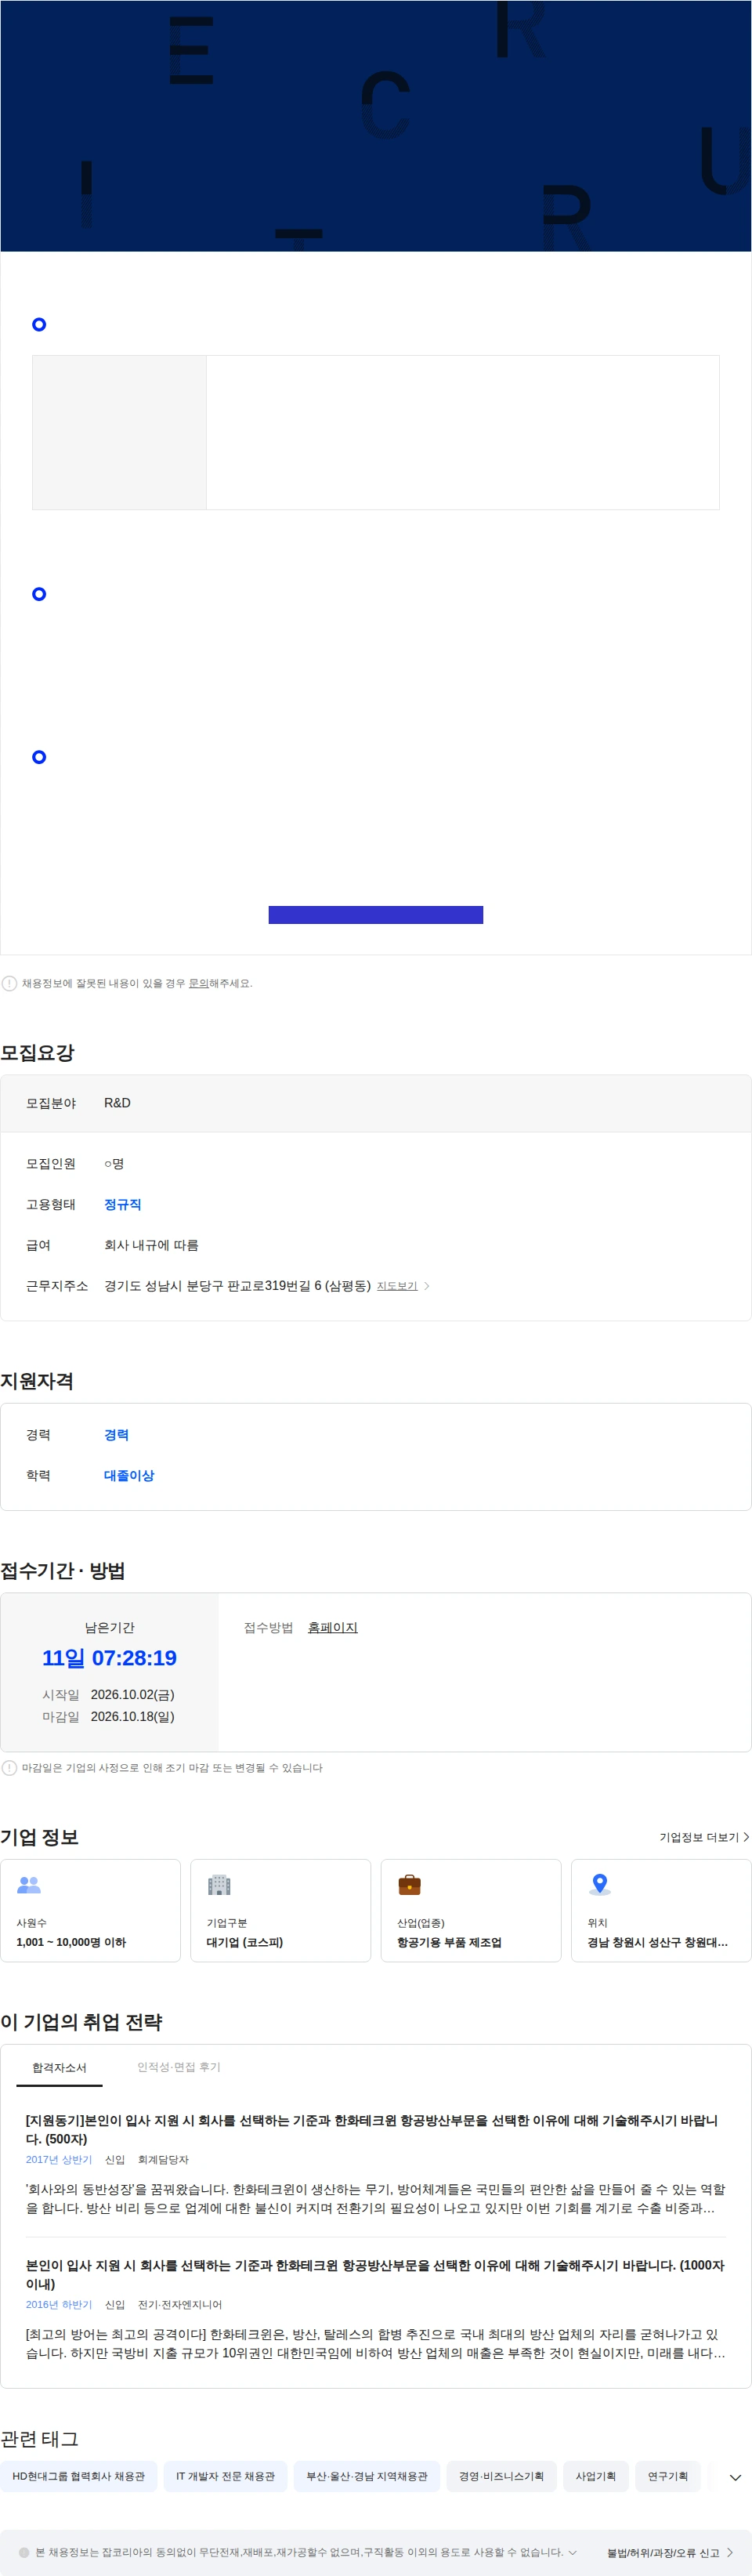This screenshot has width=752, height=2576.
Task: Expand the copyright notice dropdown arrow
Action: [x=572, y=2552]
